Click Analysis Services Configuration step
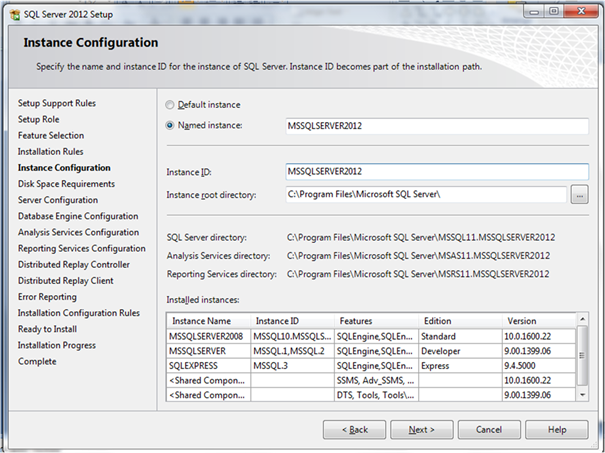Viewport: 605px width, 453px height. 78,232
